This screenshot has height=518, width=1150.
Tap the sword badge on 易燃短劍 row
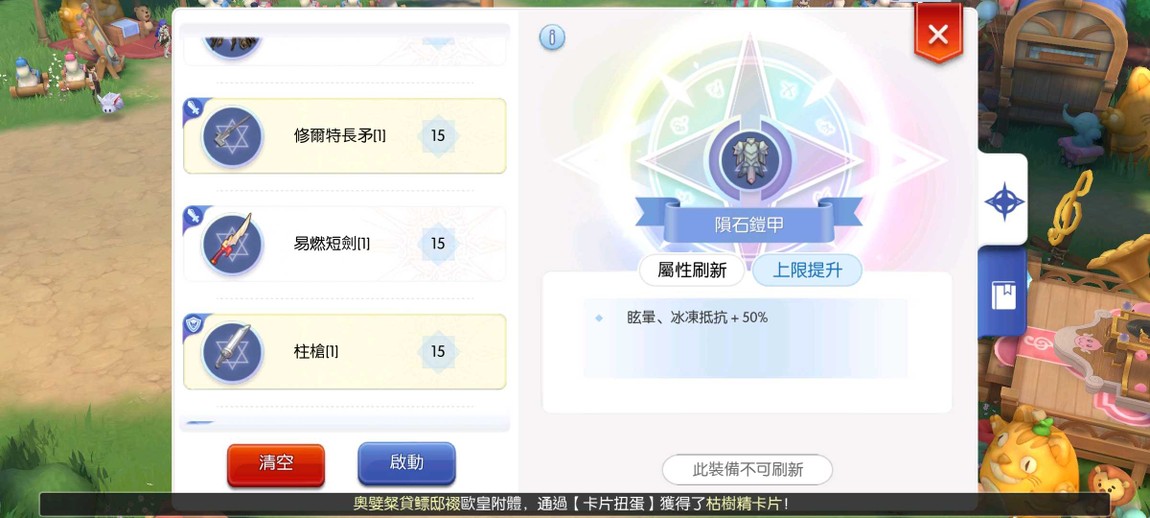pyautogui.click(x=194, y=217)
